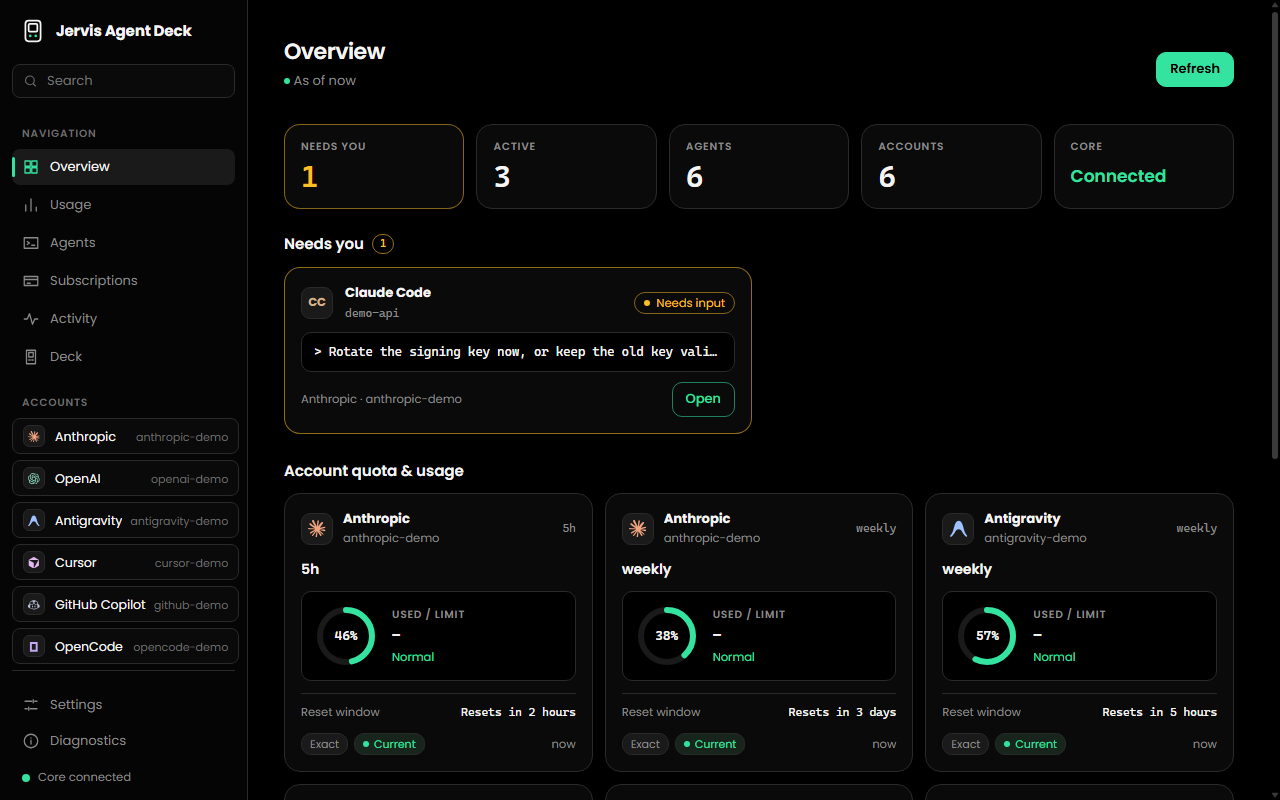Click the Accounts count summary card
This screenshot has height=800, width=1280.
[951, 167]
